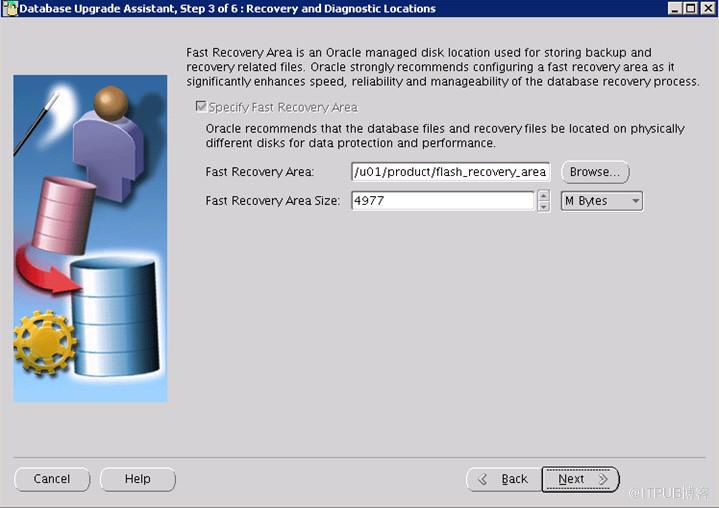Increase recovery area size with up arrow

tap(543, 196)
